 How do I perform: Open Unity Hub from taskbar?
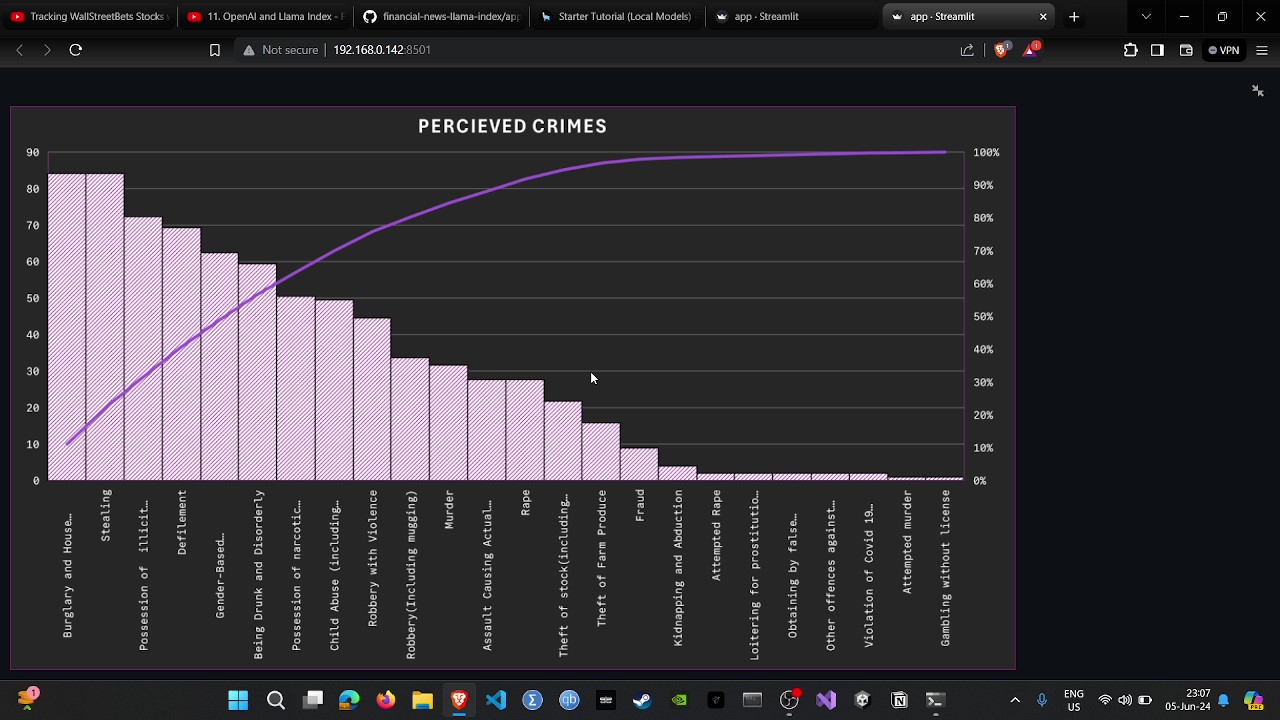(862, 700)
